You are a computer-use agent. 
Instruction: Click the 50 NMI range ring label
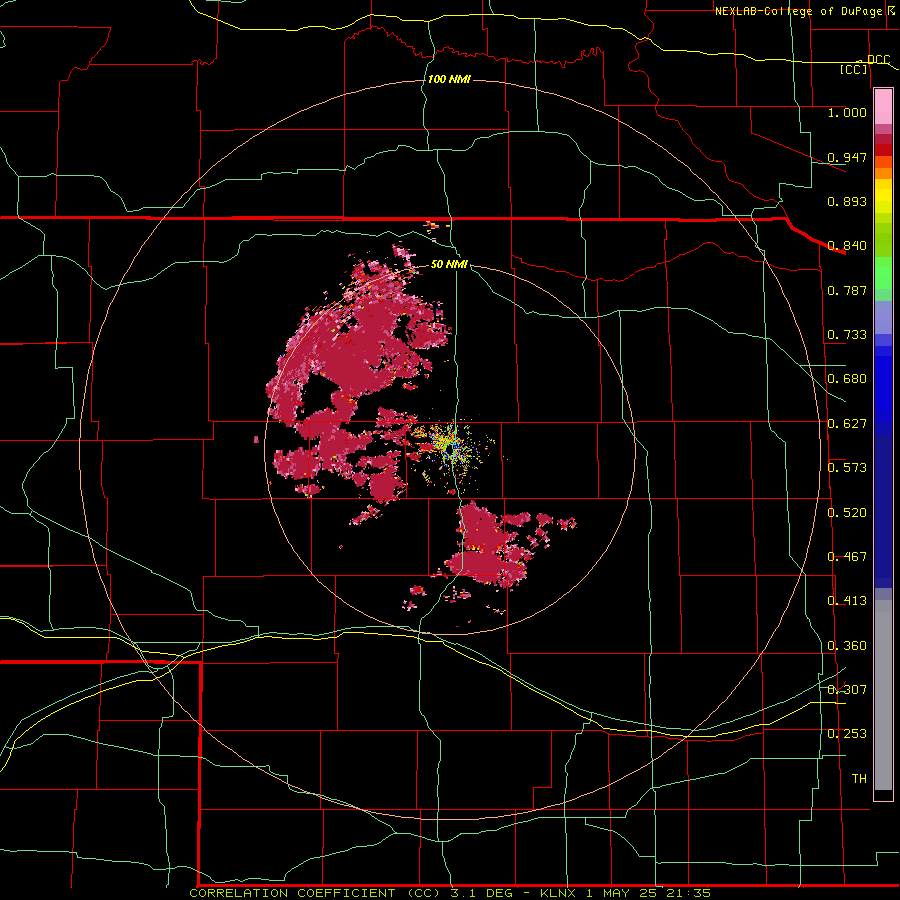(x=449, y=264)
